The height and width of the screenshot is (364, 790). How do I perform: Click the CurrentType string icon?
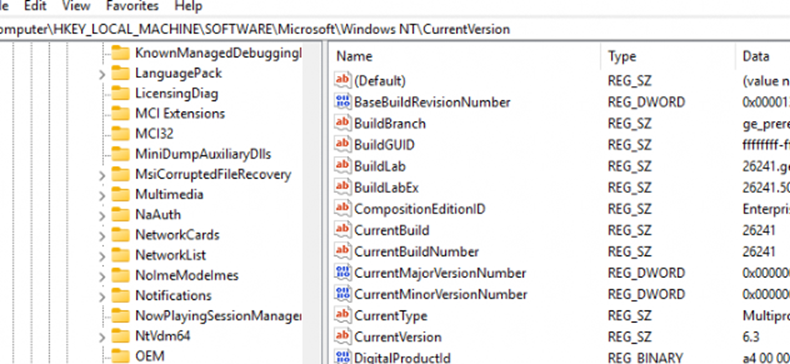pos(343,316)
